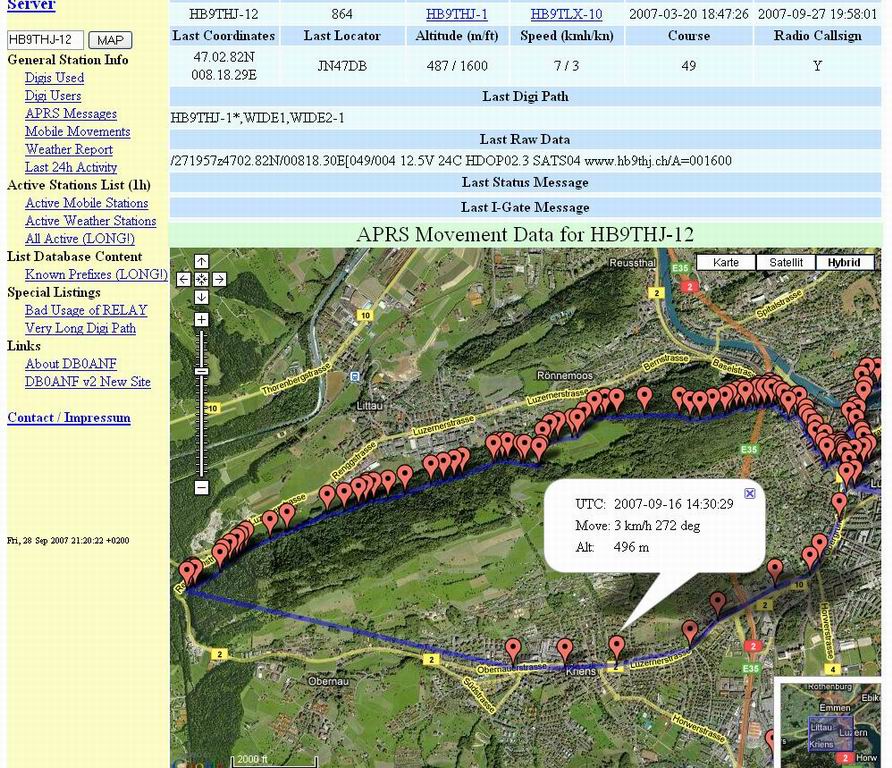Click the course value 49

pyautogui.click(x=689, y=66)
